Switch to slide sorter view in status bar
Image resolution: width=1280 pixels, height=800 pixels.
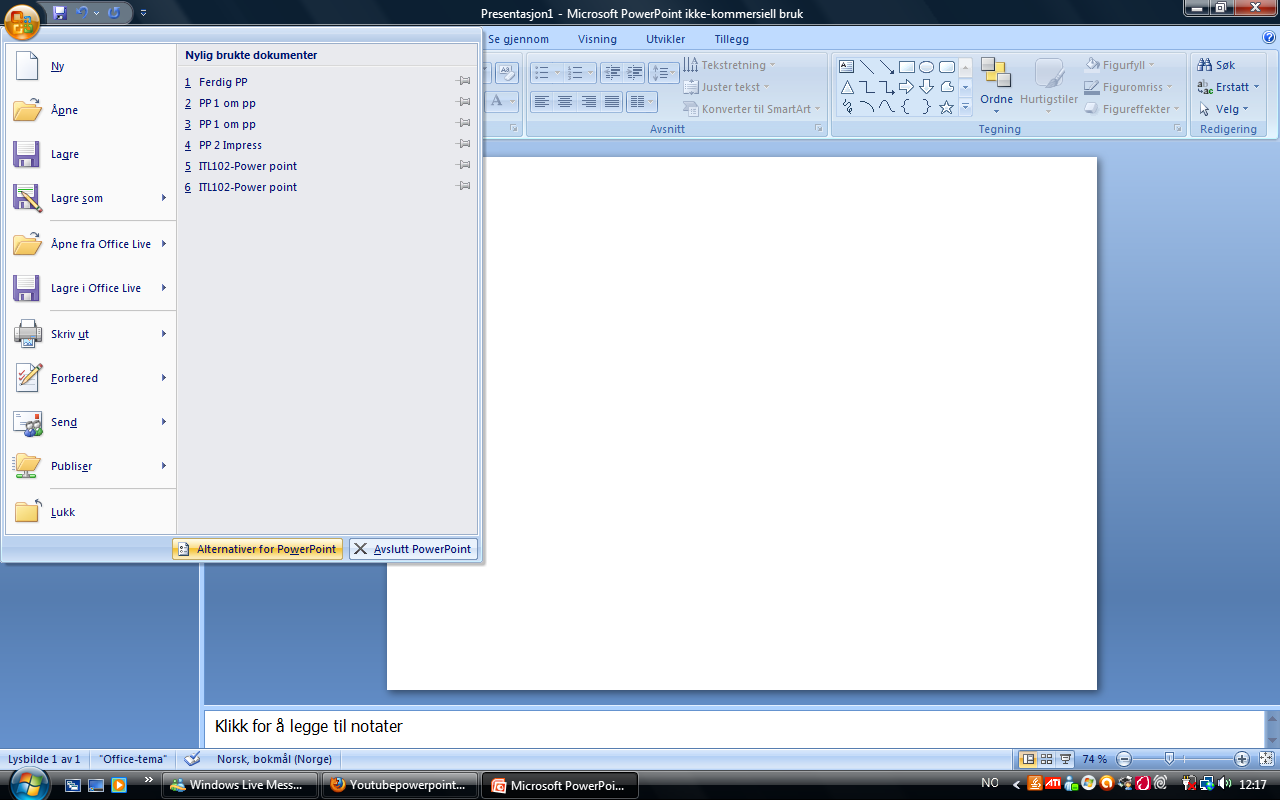1047,759
